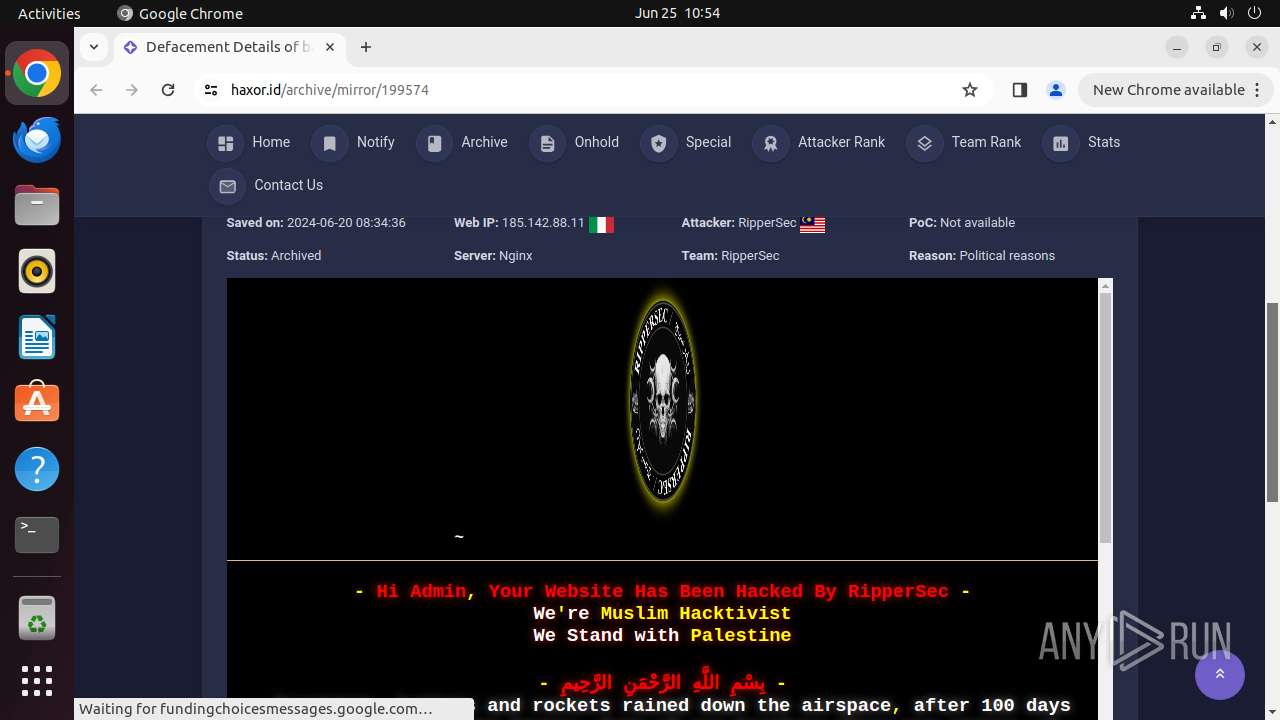The image size is (1280, 720).
Task: Open the Special section
Action: 708,142
